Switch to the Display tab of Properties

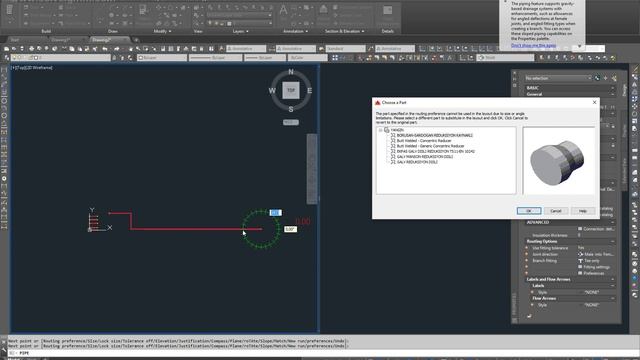(624, 131)
